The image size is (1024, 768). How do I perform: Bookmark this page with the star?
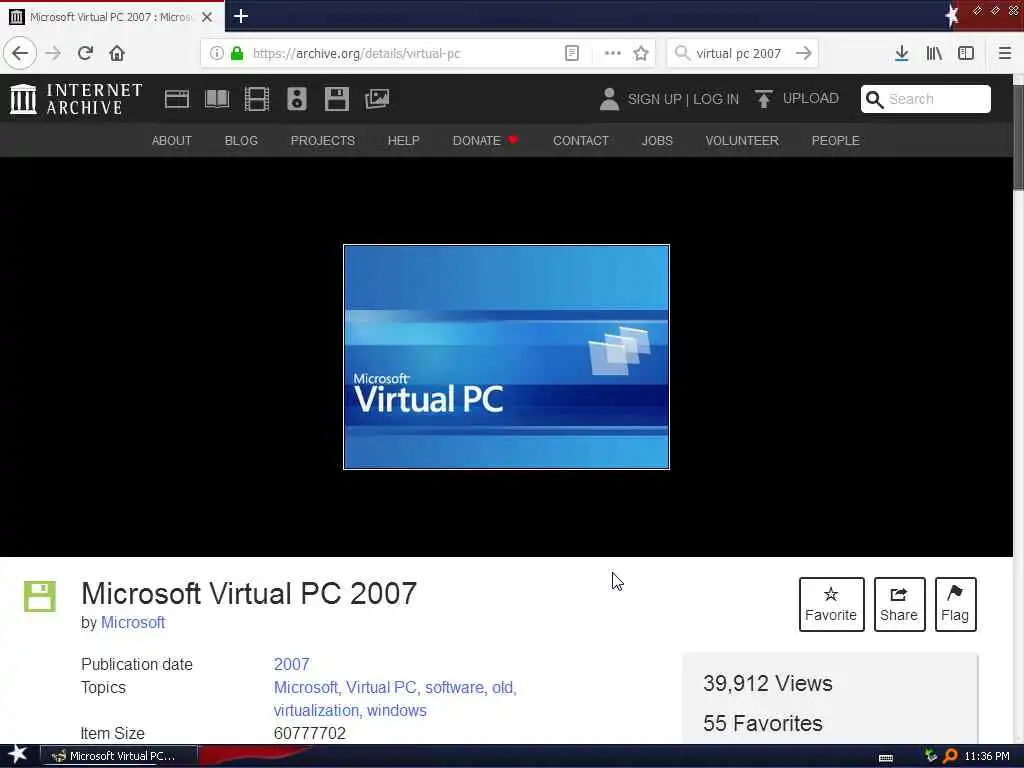pyautogui.click(x=641, y=53)
